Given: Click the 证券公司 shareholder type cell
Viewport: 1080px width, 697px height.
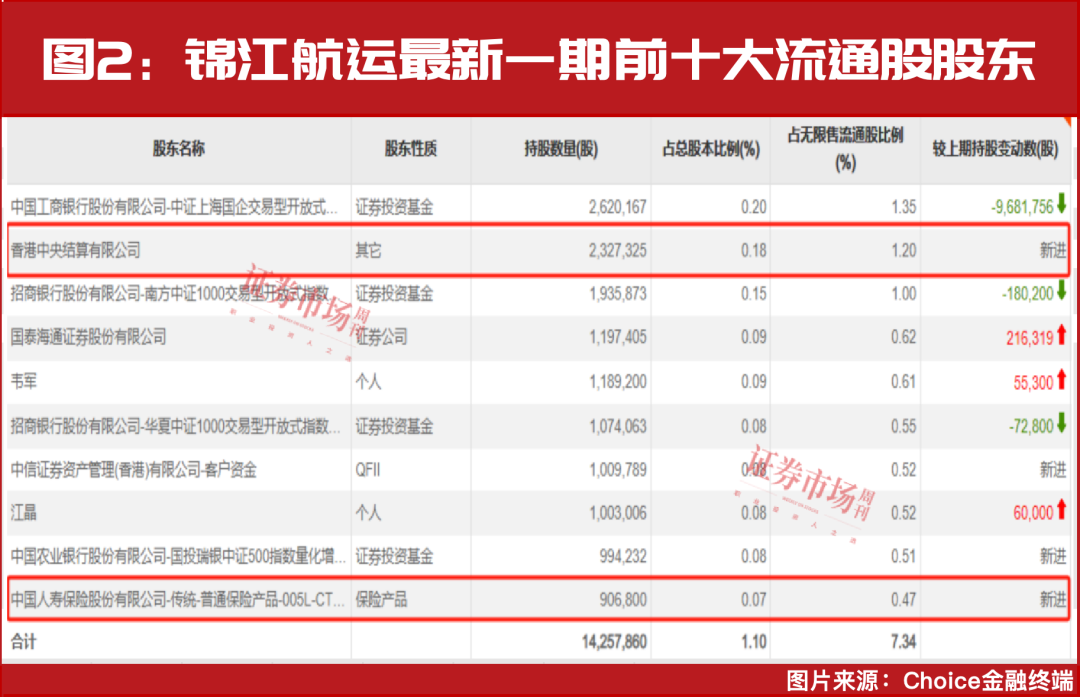Looking at the screenshot, I should click(382, 337).
